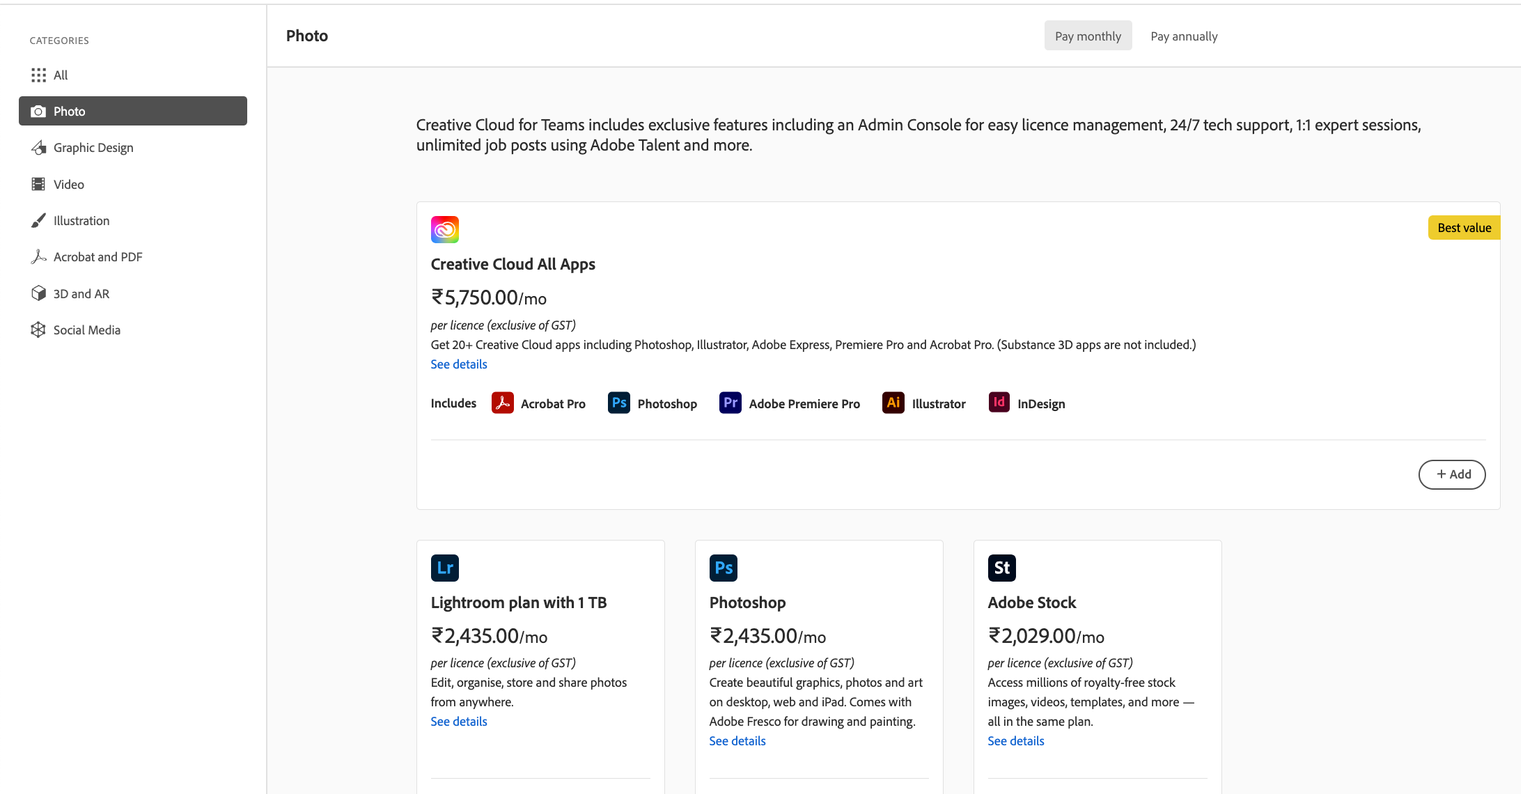1521x794 pixels.
Task: Click the Photoshop icon in Includes row
Action: pos(619,403)
